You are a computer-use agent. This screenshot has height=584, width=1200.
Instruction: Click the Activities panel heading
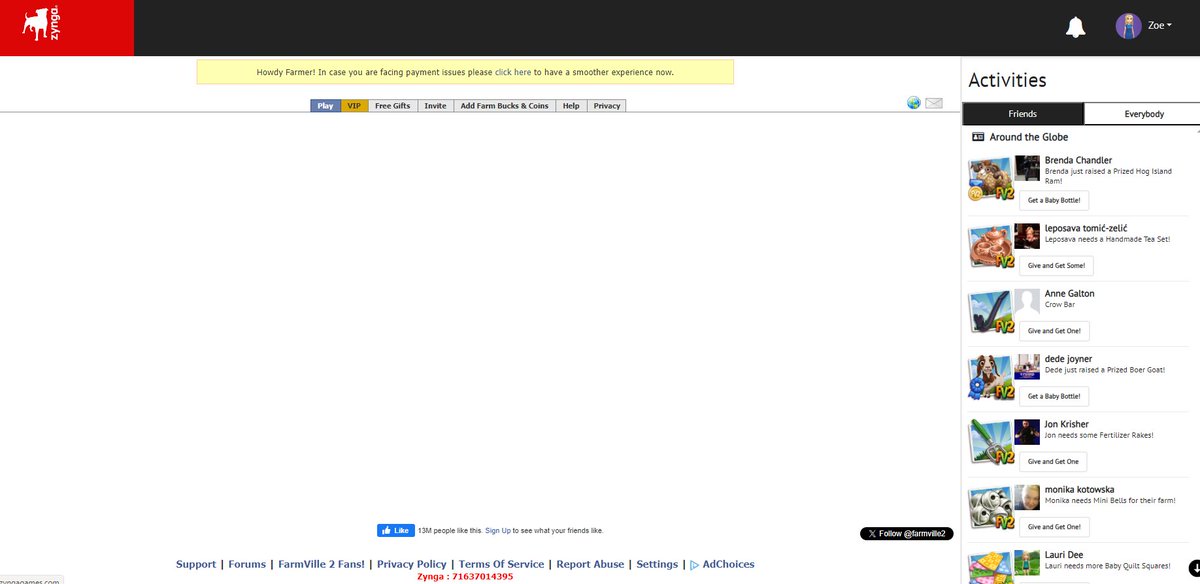coord(1007,81)
